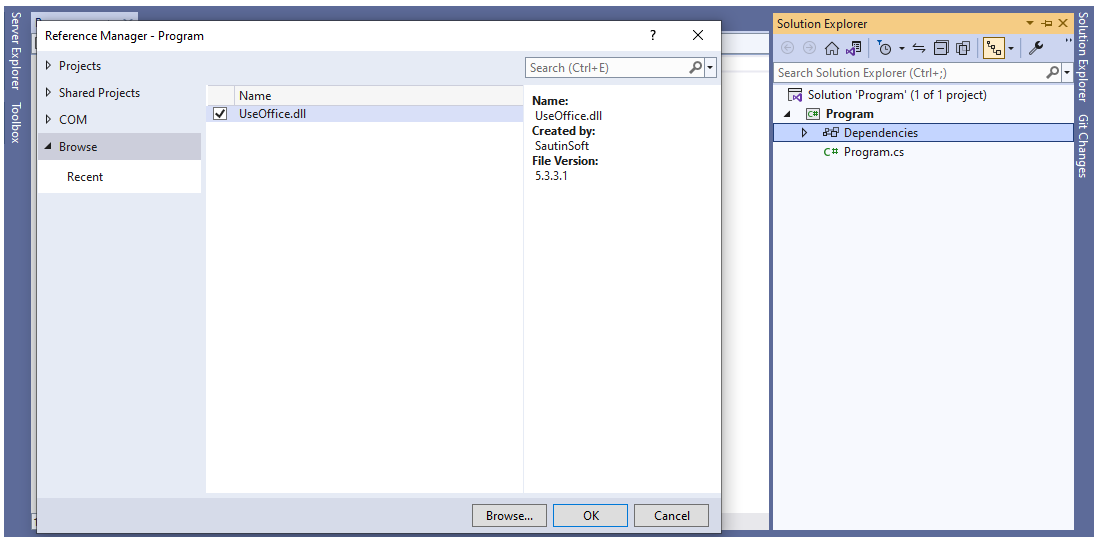Open the Server Explorer side tab
This screenshot has width=1099, height=545.
[x=15, y=50]
